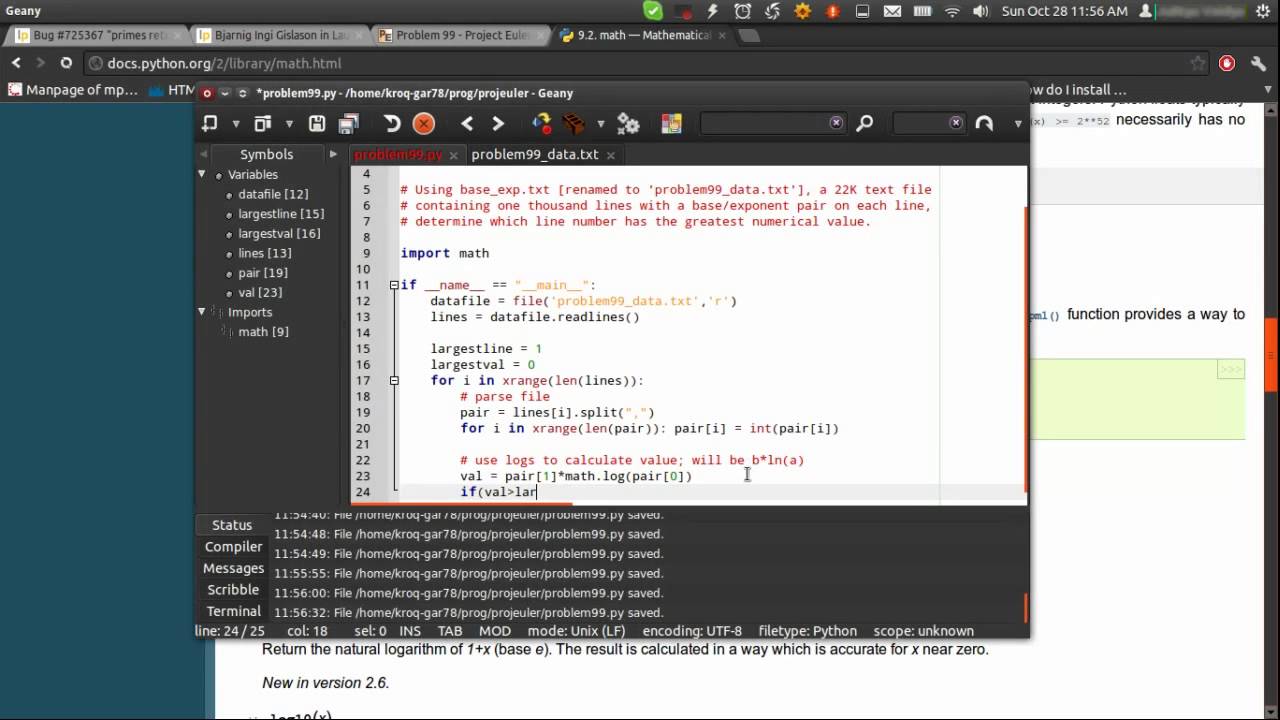1280x720 pixels.
Task: Select the Terminal tab in message panel
Action: pos(233,611)
